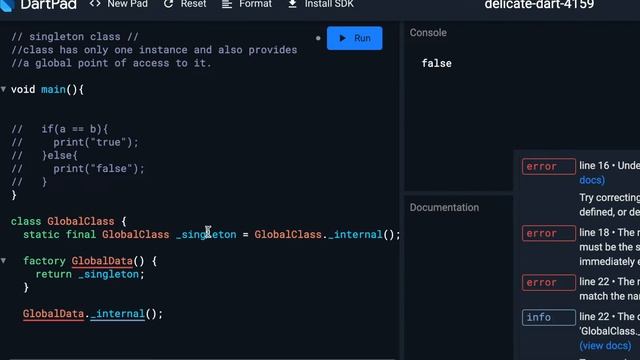This screenshot has height=360, width=640.
Task: Click the pad title delicate-dart-4159
Action: click(539, 4)
